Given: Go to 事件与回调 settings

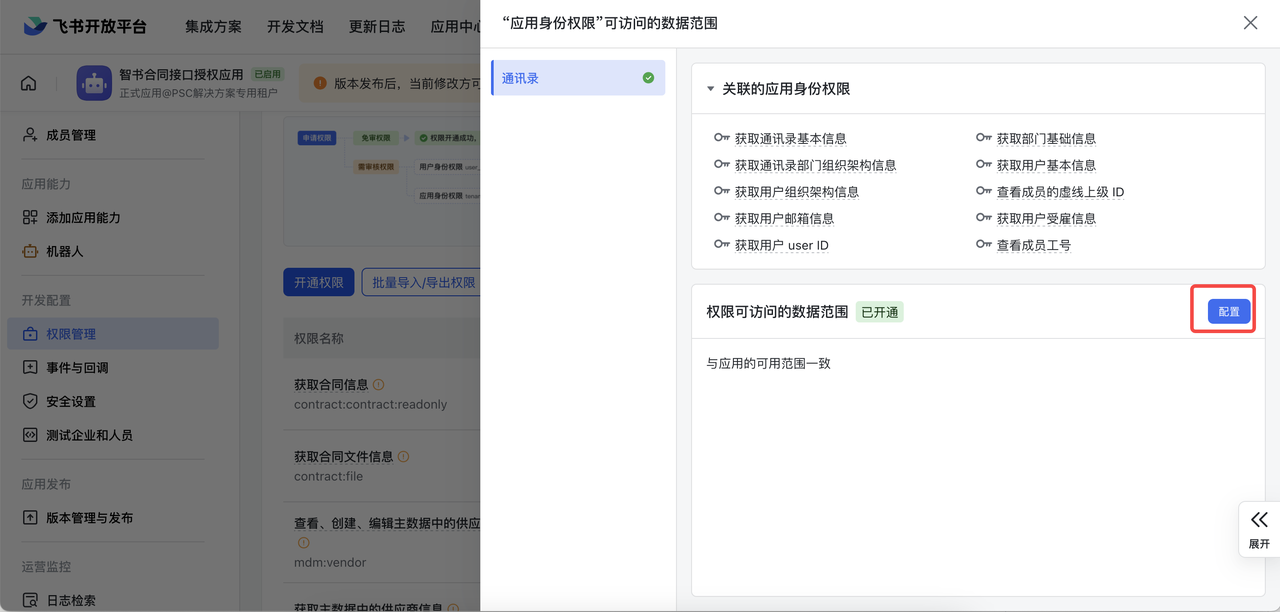Looking at the screenshot, I should [76, 368].
